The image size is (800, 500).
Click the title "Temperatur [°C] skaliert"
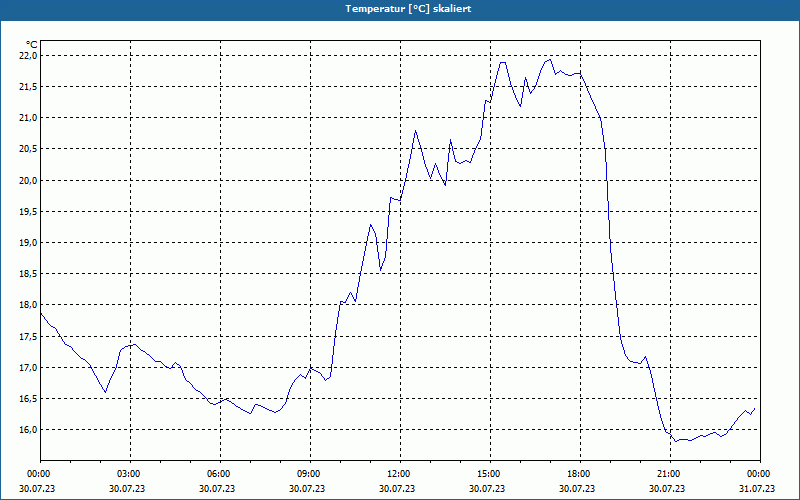[408, 9]
